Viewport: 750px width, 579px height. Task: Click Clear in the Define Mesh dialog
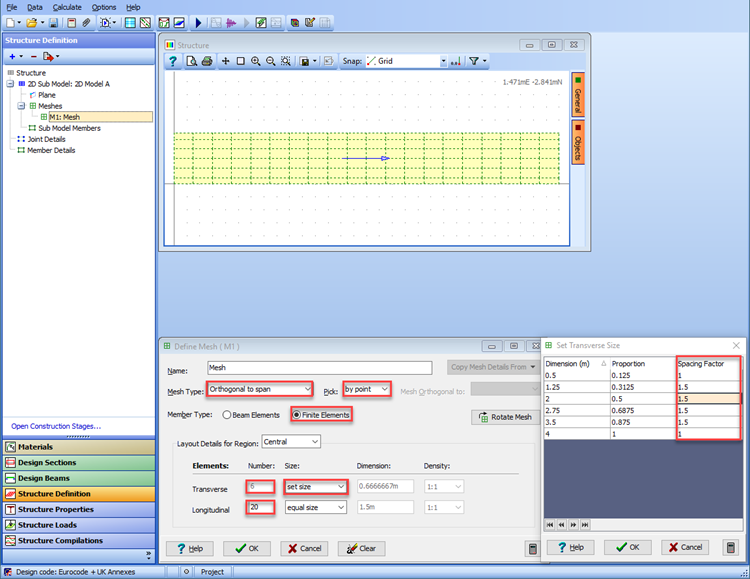[x=361, y=548]
